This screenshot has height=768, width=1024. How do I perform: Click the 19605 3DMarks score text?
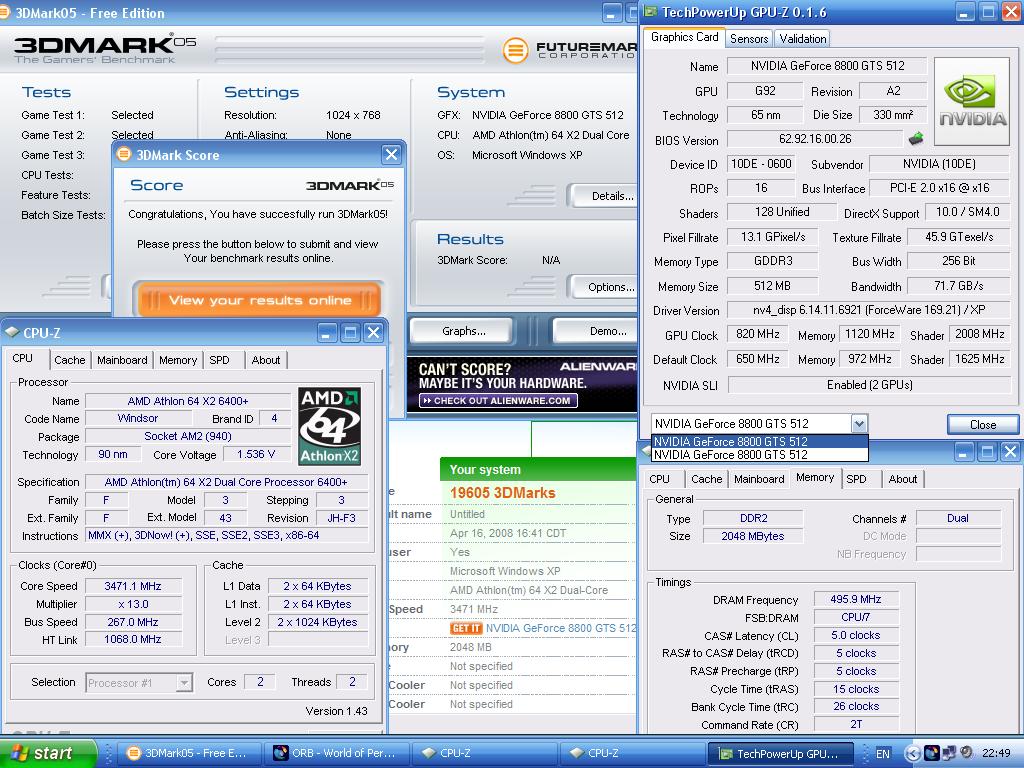[x=502, y=493]
